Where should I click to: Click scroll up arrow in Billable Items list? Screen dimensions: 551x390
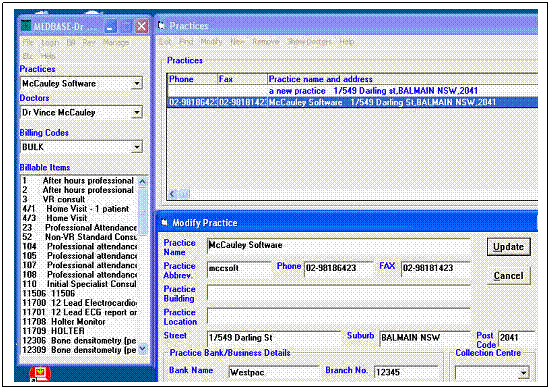142,182
